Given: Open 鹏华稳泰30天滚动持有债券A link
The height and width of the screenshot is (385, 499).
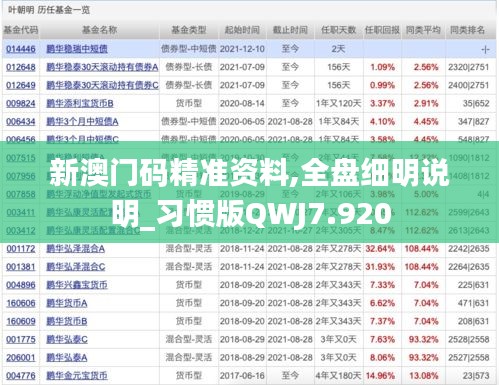Looking at the screenshot, I should coord(102,67).
